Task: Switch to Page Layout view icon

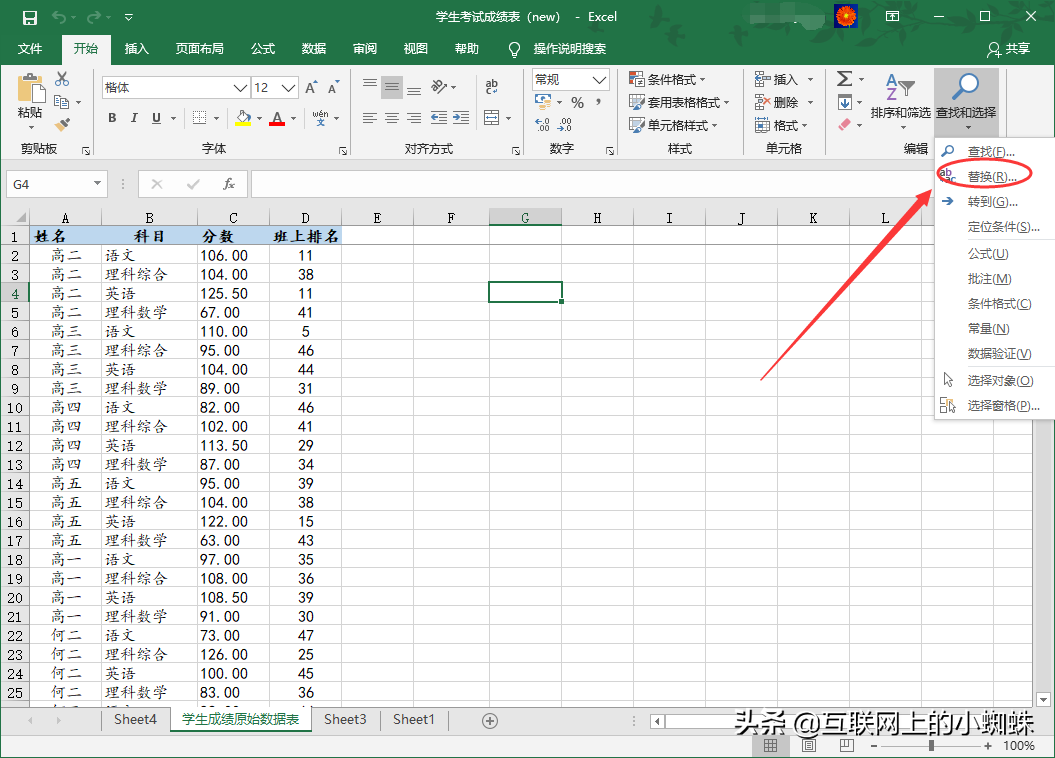Action: [809, 745]
